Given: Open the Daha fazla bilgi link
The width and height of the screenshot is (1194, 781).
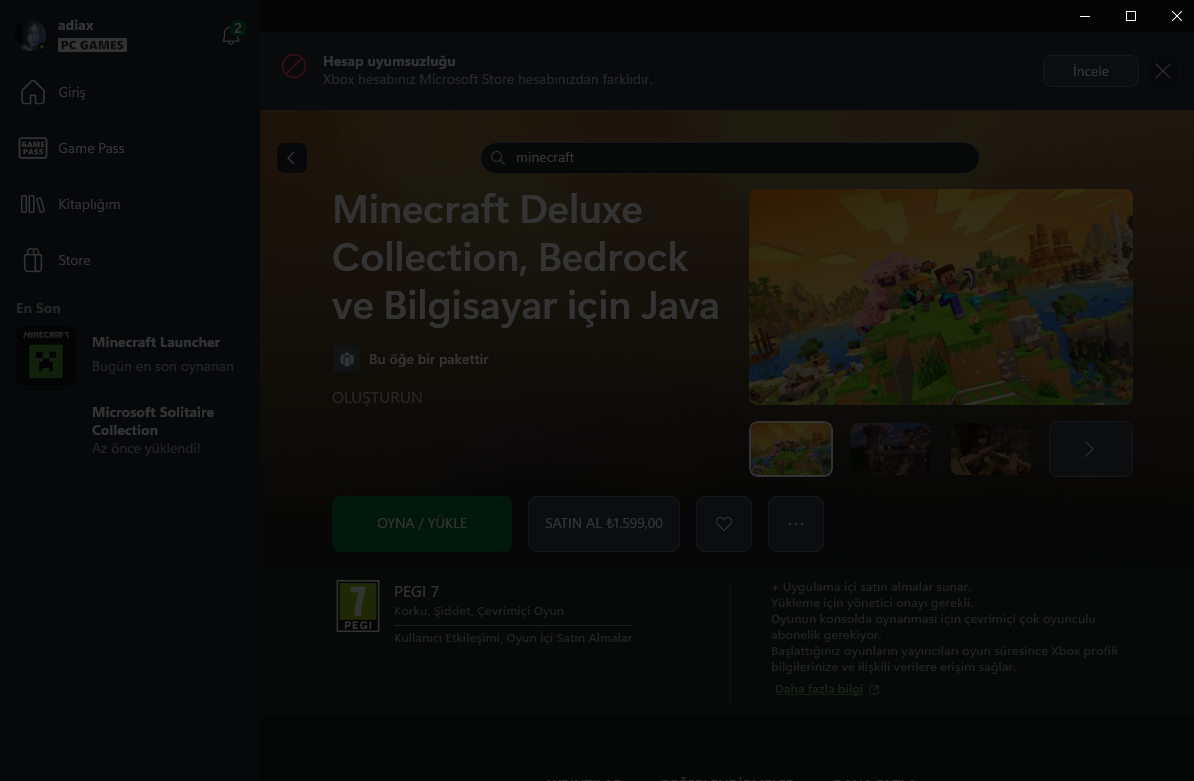Looking at the screenshot, I should (x=819, y=689).
